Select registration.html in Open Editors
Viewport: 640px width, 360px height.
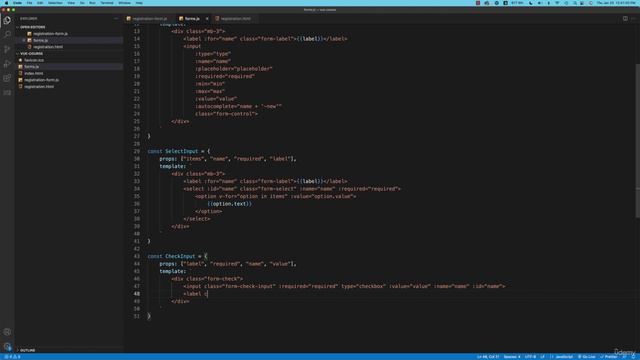point(48,47)
